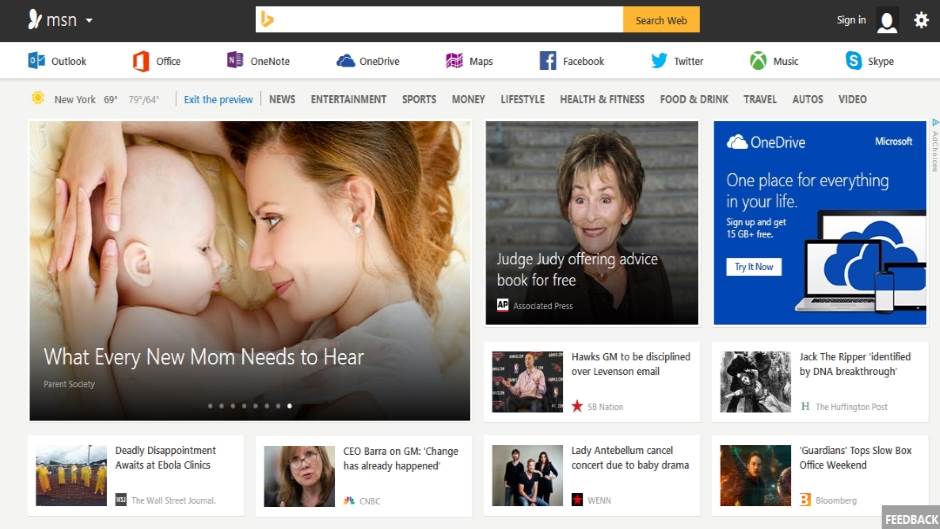The image size is (940, 529).
Task: Click the Exit the preview link
Action: pos(218,99)
